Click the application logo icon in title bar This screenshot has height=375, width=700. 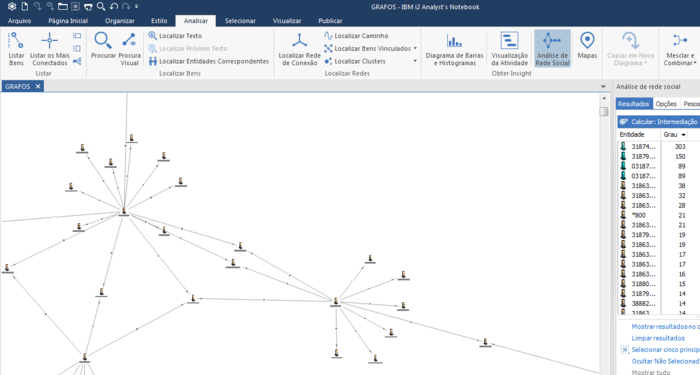tap(12, 6)
